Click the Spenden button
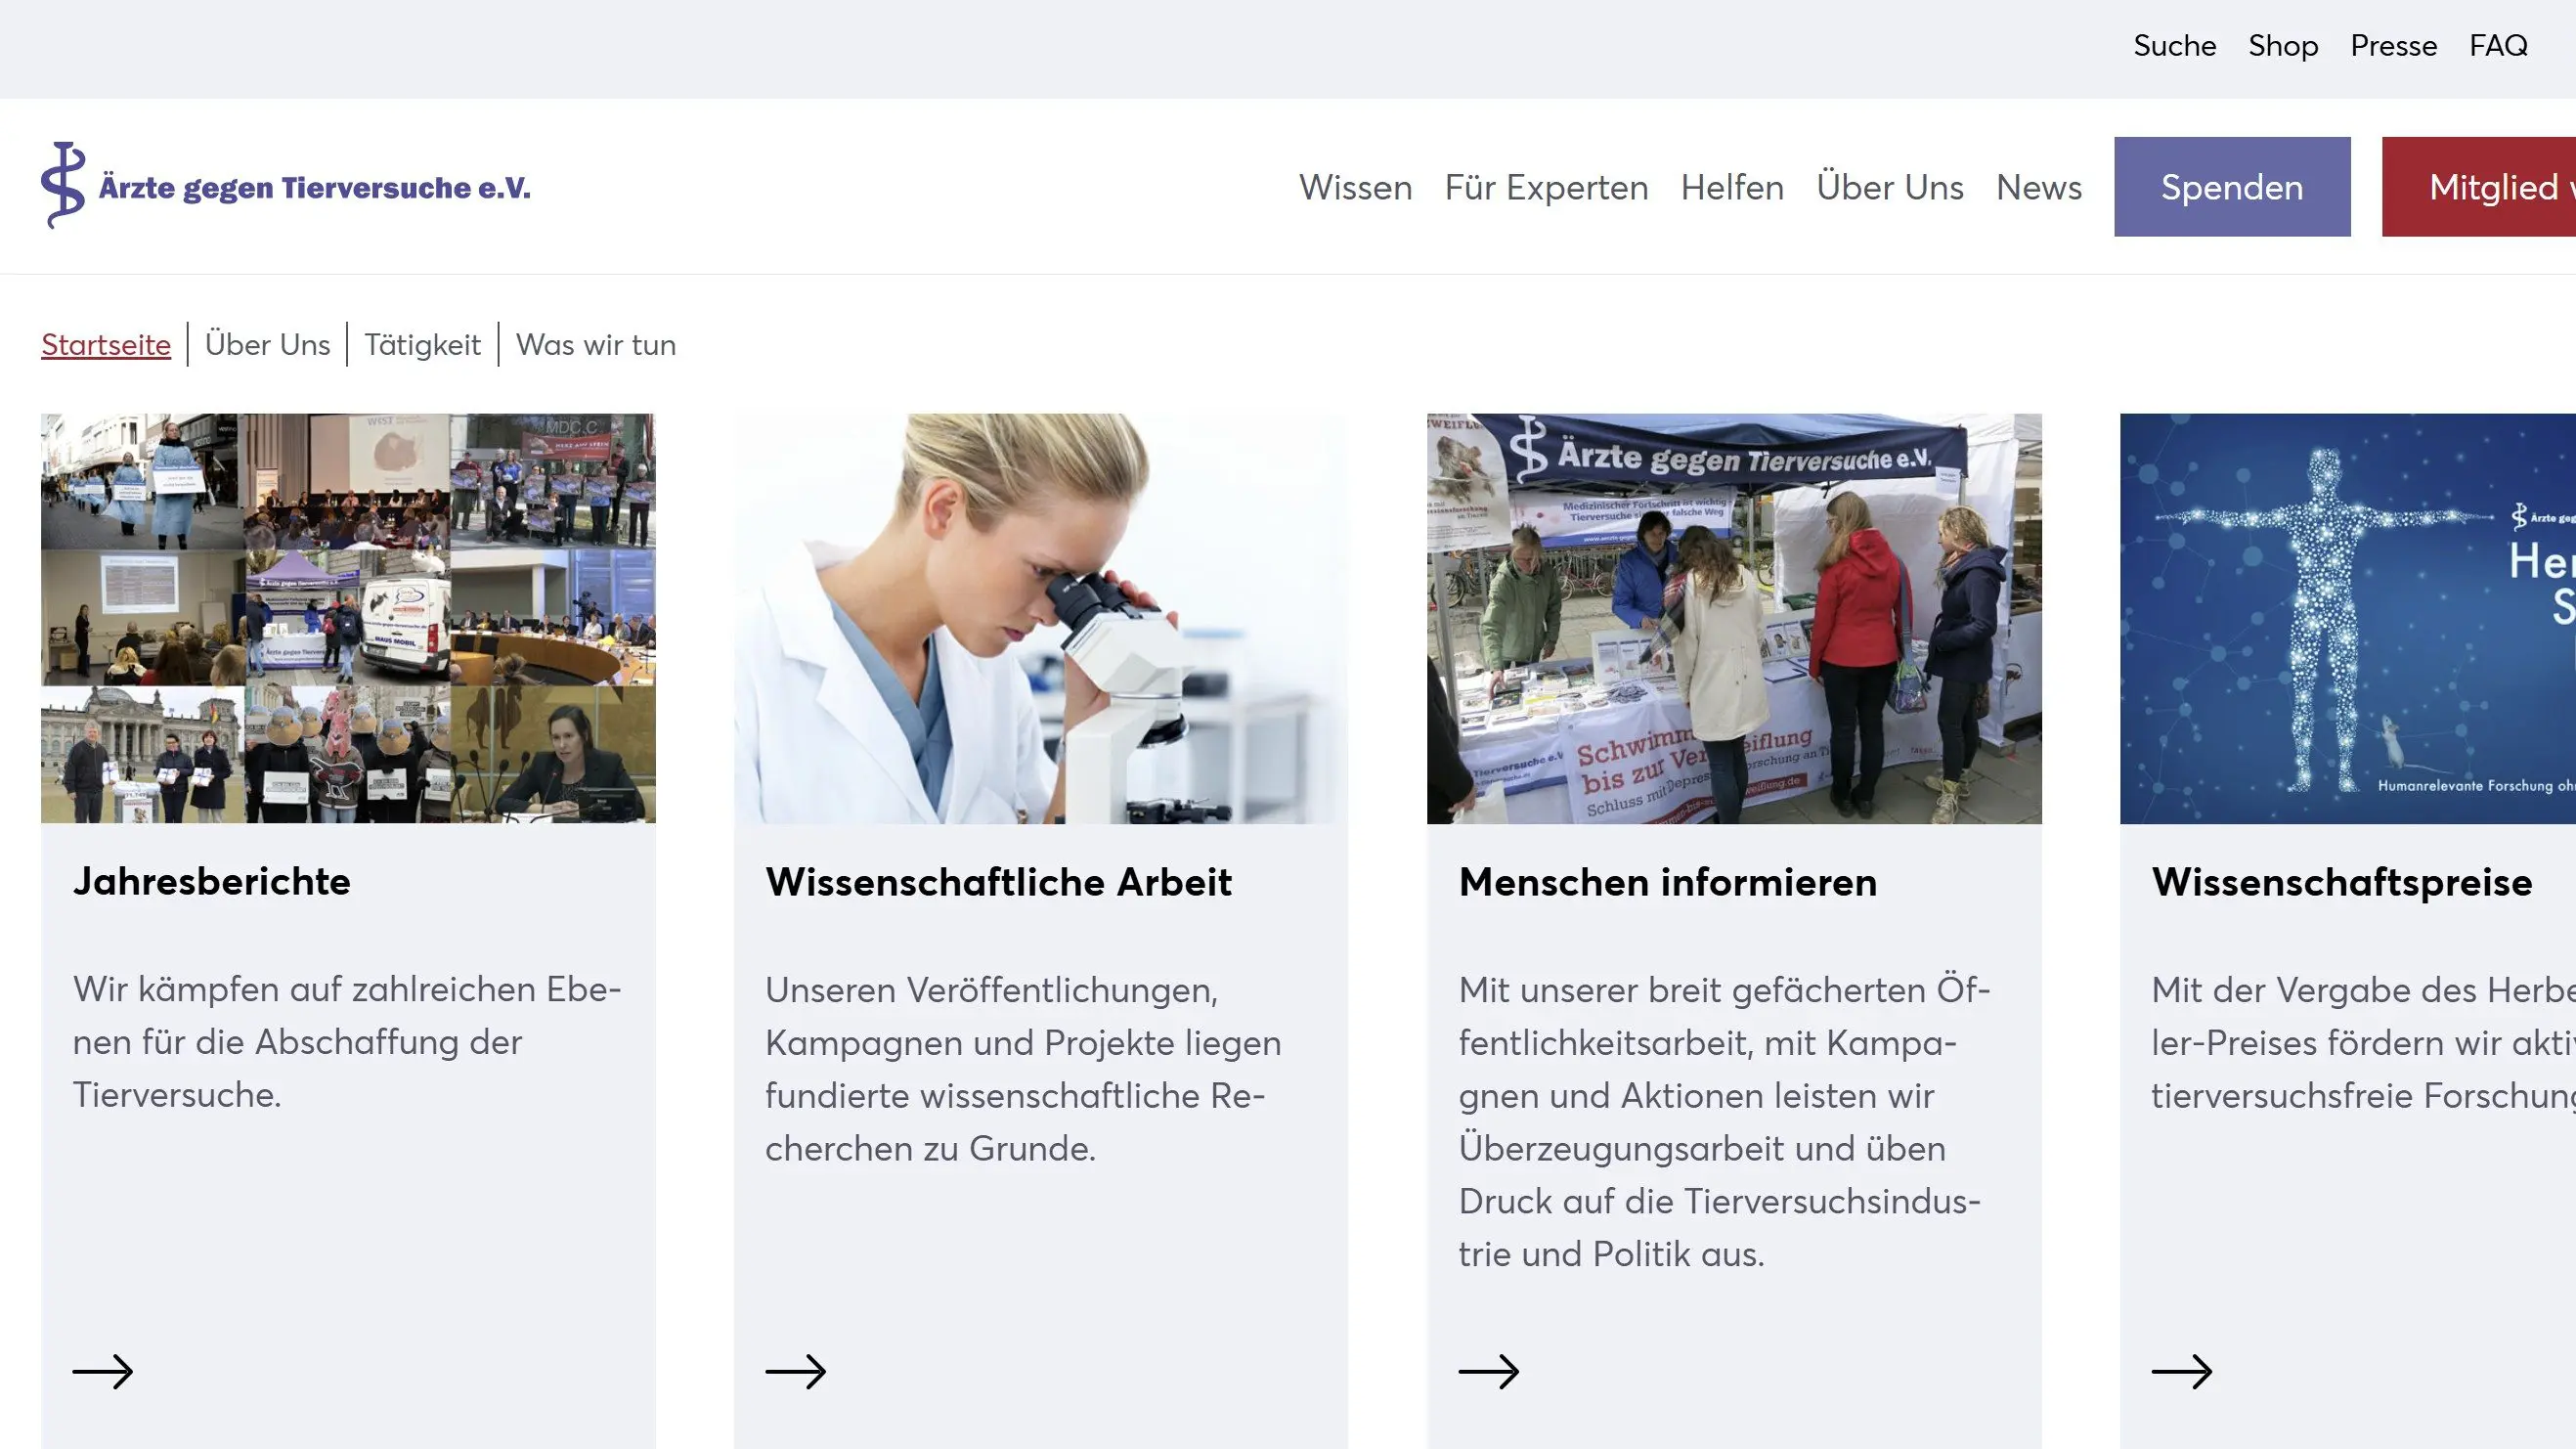The width and height of the screenshot is (2576, 1449). tap(2232, 186)
